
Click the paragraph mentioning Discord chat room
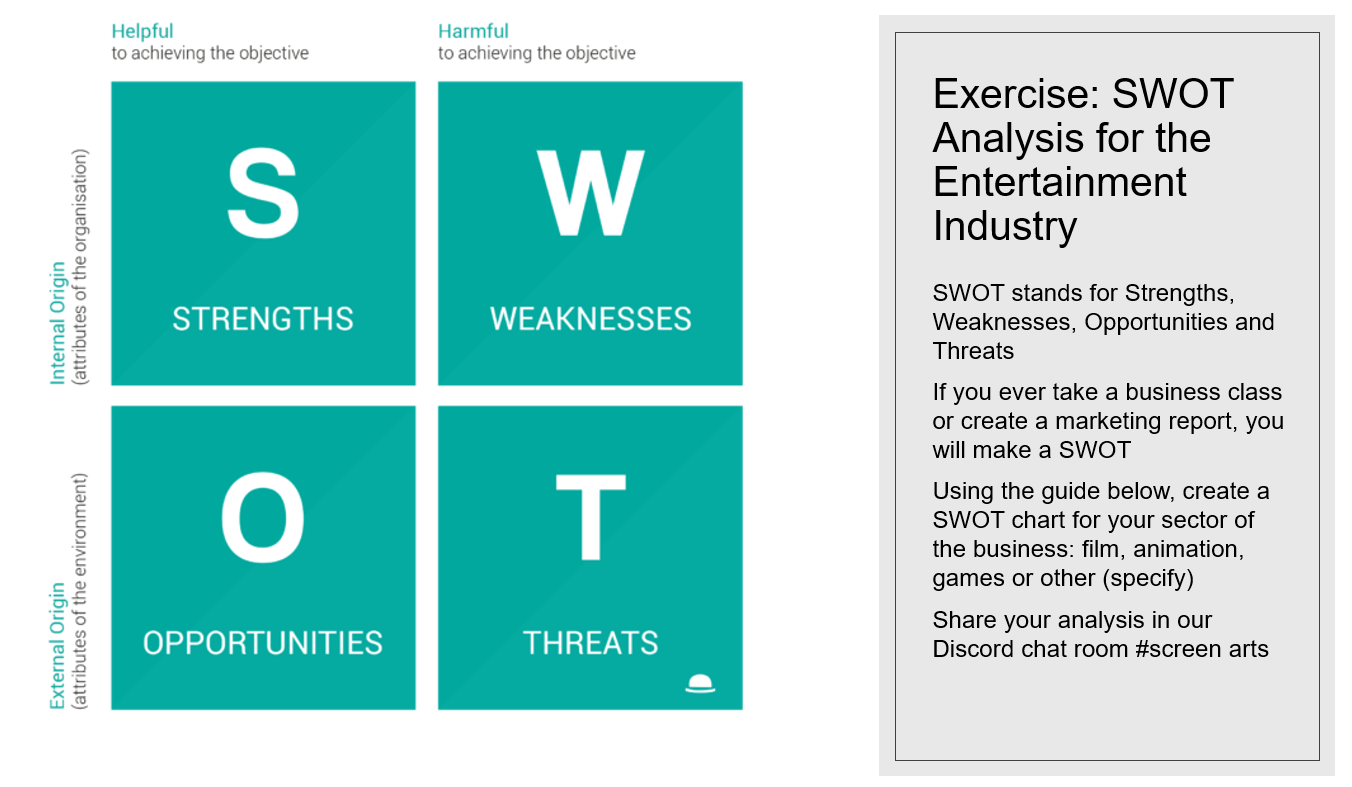coord(1100,634)
